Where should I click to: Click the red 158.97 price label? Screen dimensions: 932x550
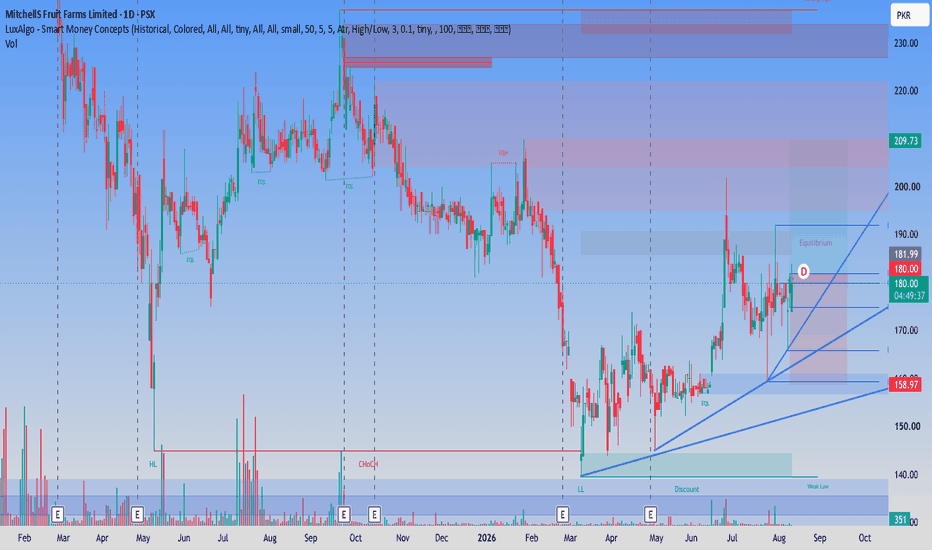pyautogui.click(x=906, y=385)
